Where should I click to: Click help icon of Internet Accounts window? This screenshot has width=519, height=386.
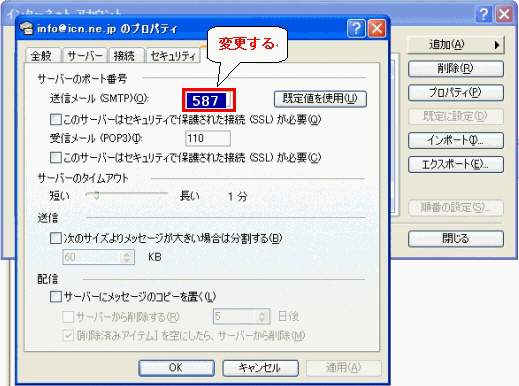coord(483,14)
